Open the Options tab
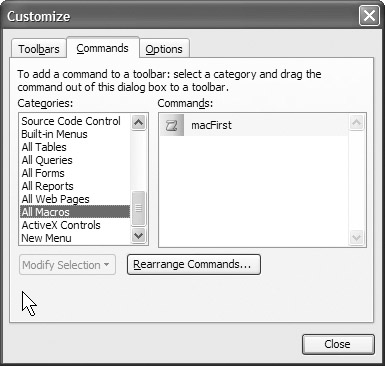This screenshot has height=366, width=385. (x=164, y=49)
